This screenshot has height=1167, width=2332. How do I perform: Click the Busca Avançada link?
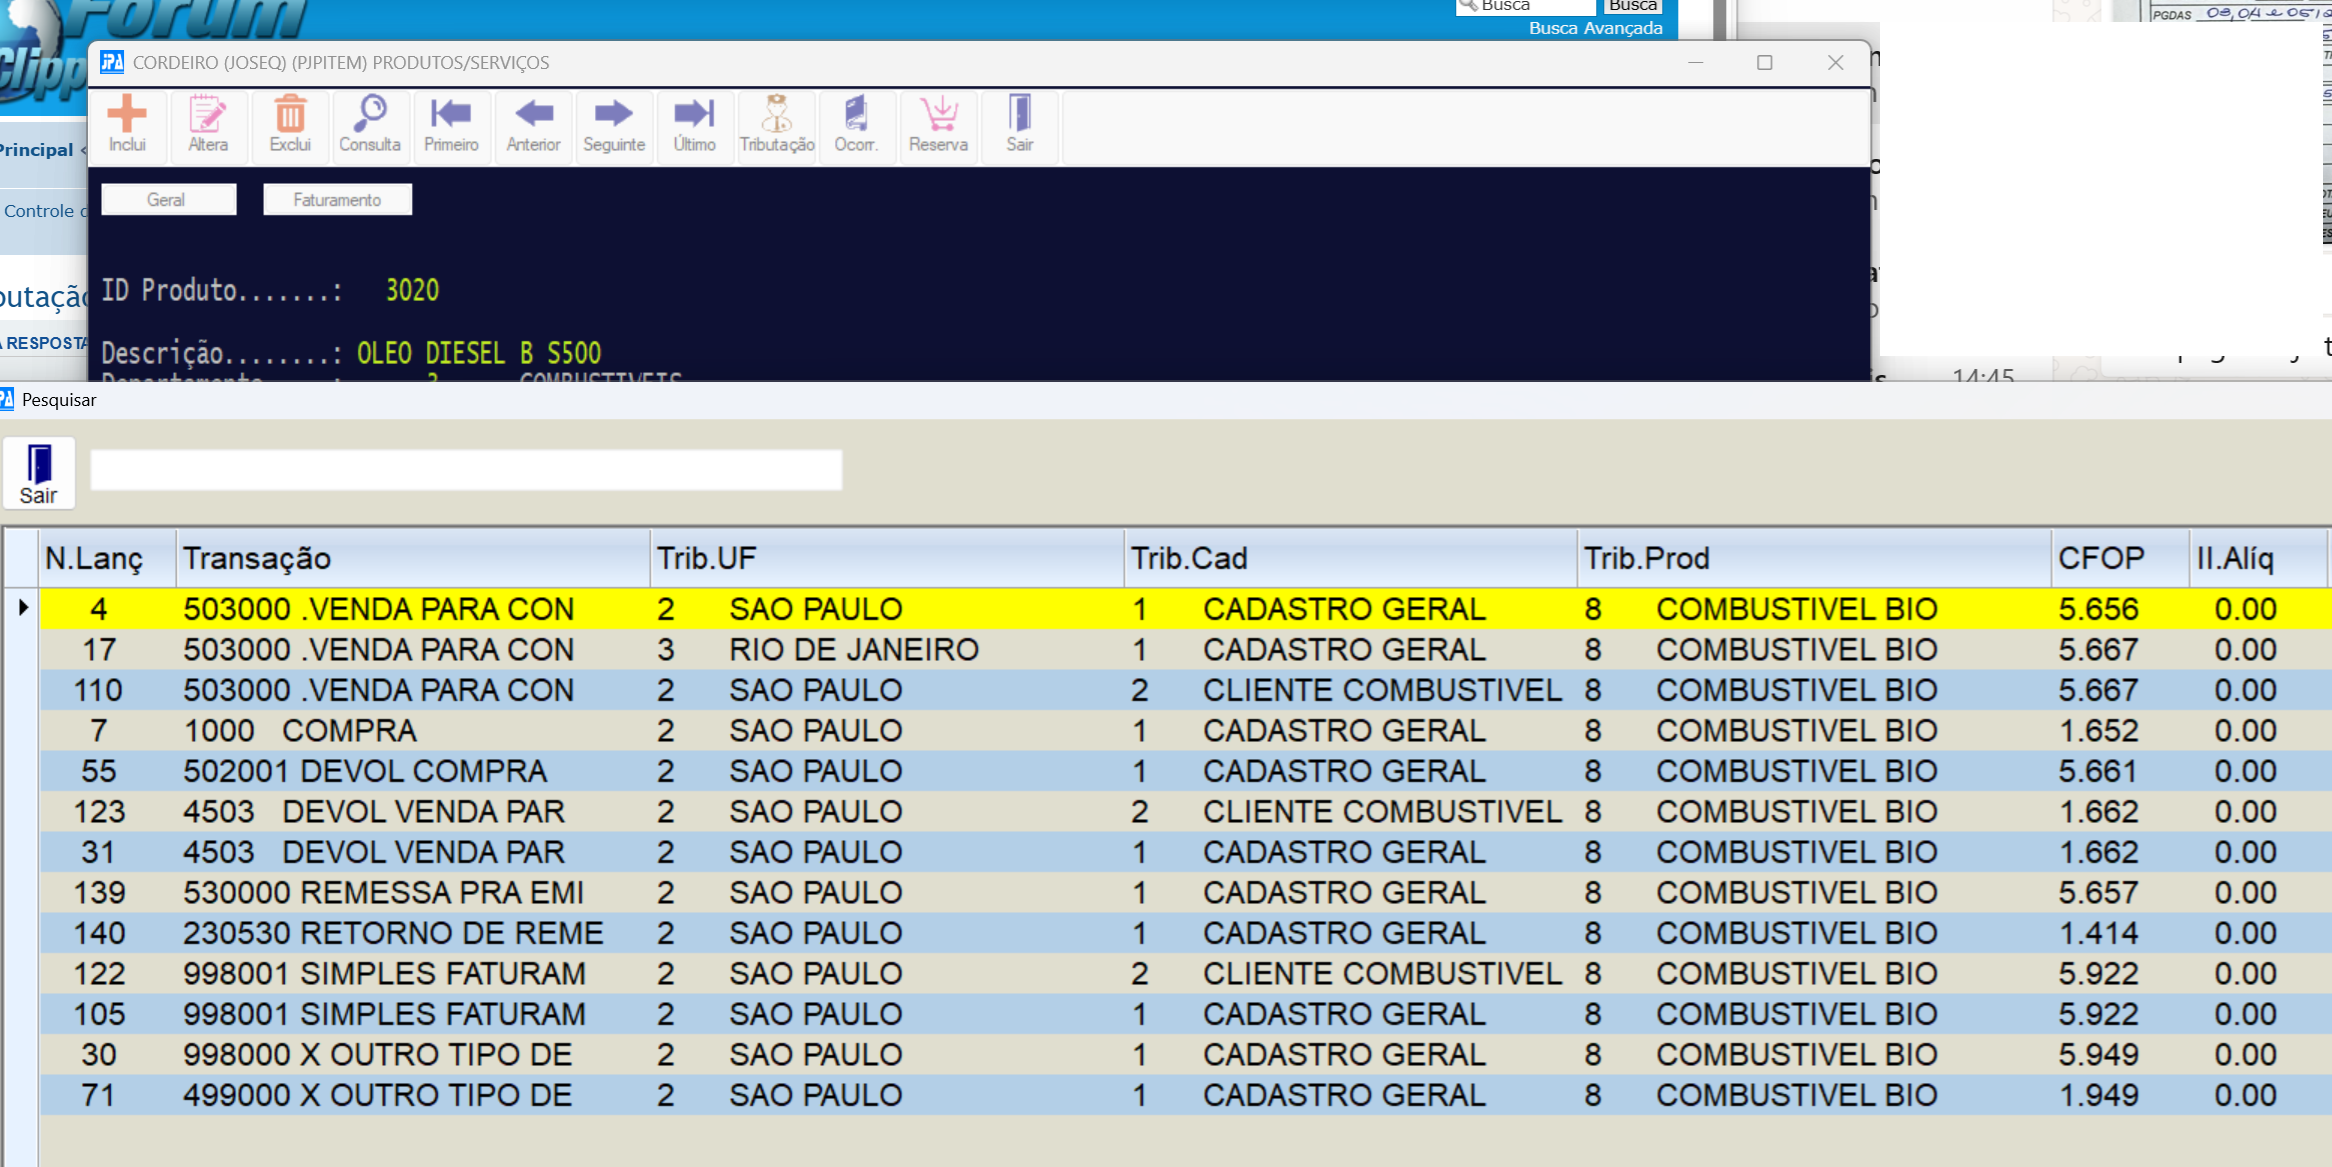1595,28
